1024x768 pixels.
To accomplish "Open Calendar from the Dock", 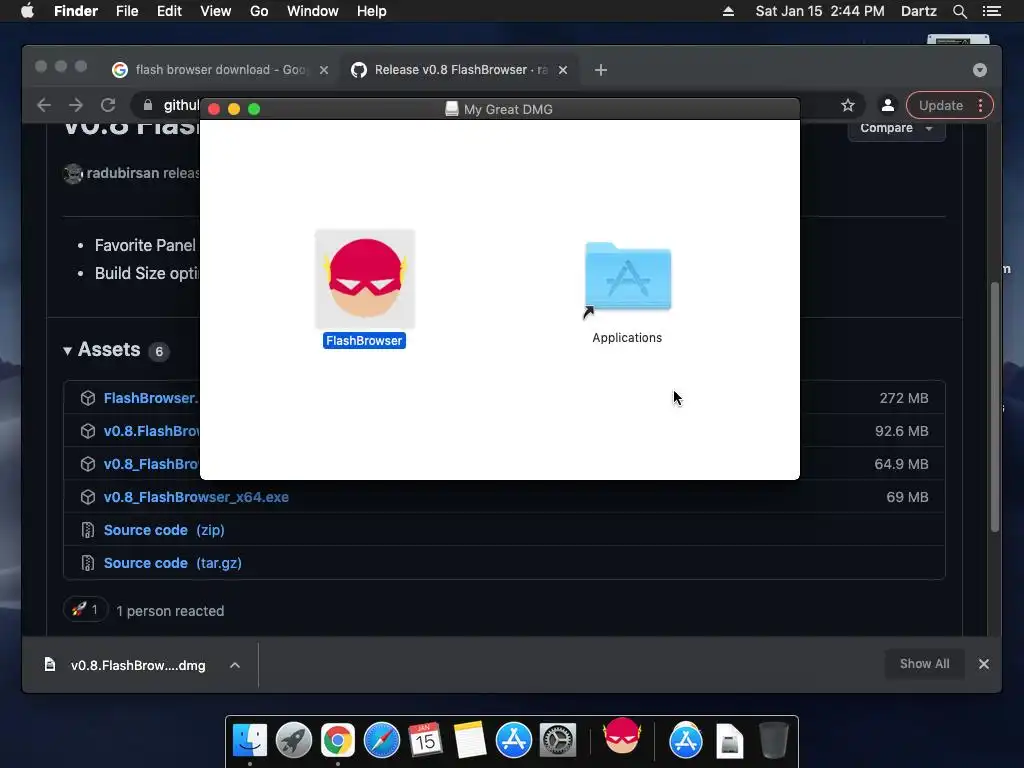I will (x=425, y=740).
